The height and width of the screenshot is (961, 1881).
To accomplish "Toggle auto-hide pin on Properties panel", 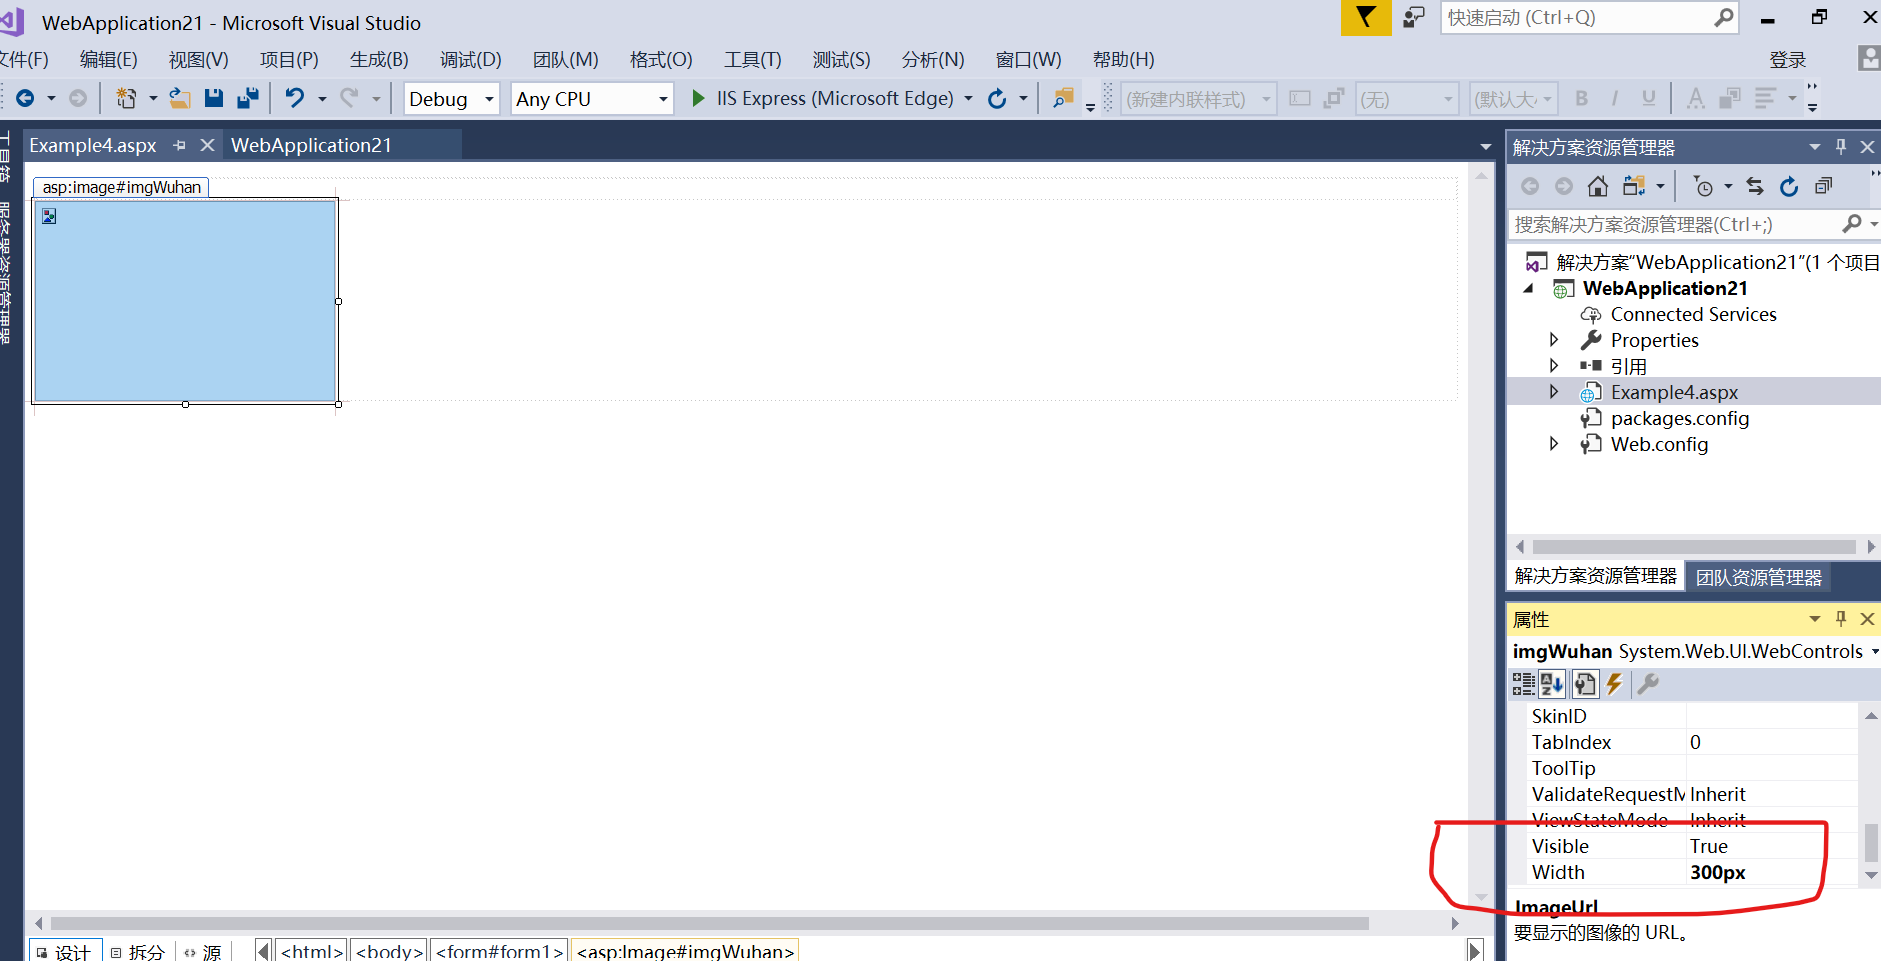I will click(1841, 619).
